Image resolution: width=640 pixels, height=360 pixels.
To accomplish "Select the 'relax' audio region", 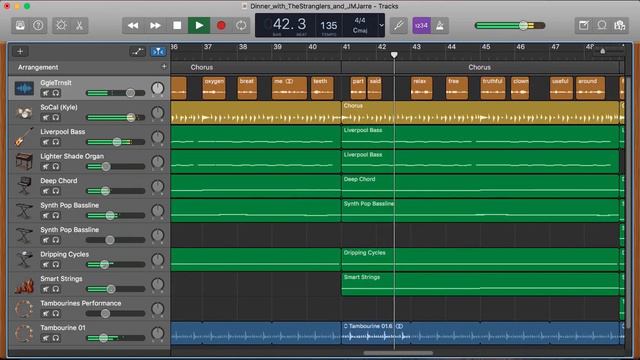I will coord(421,88).
